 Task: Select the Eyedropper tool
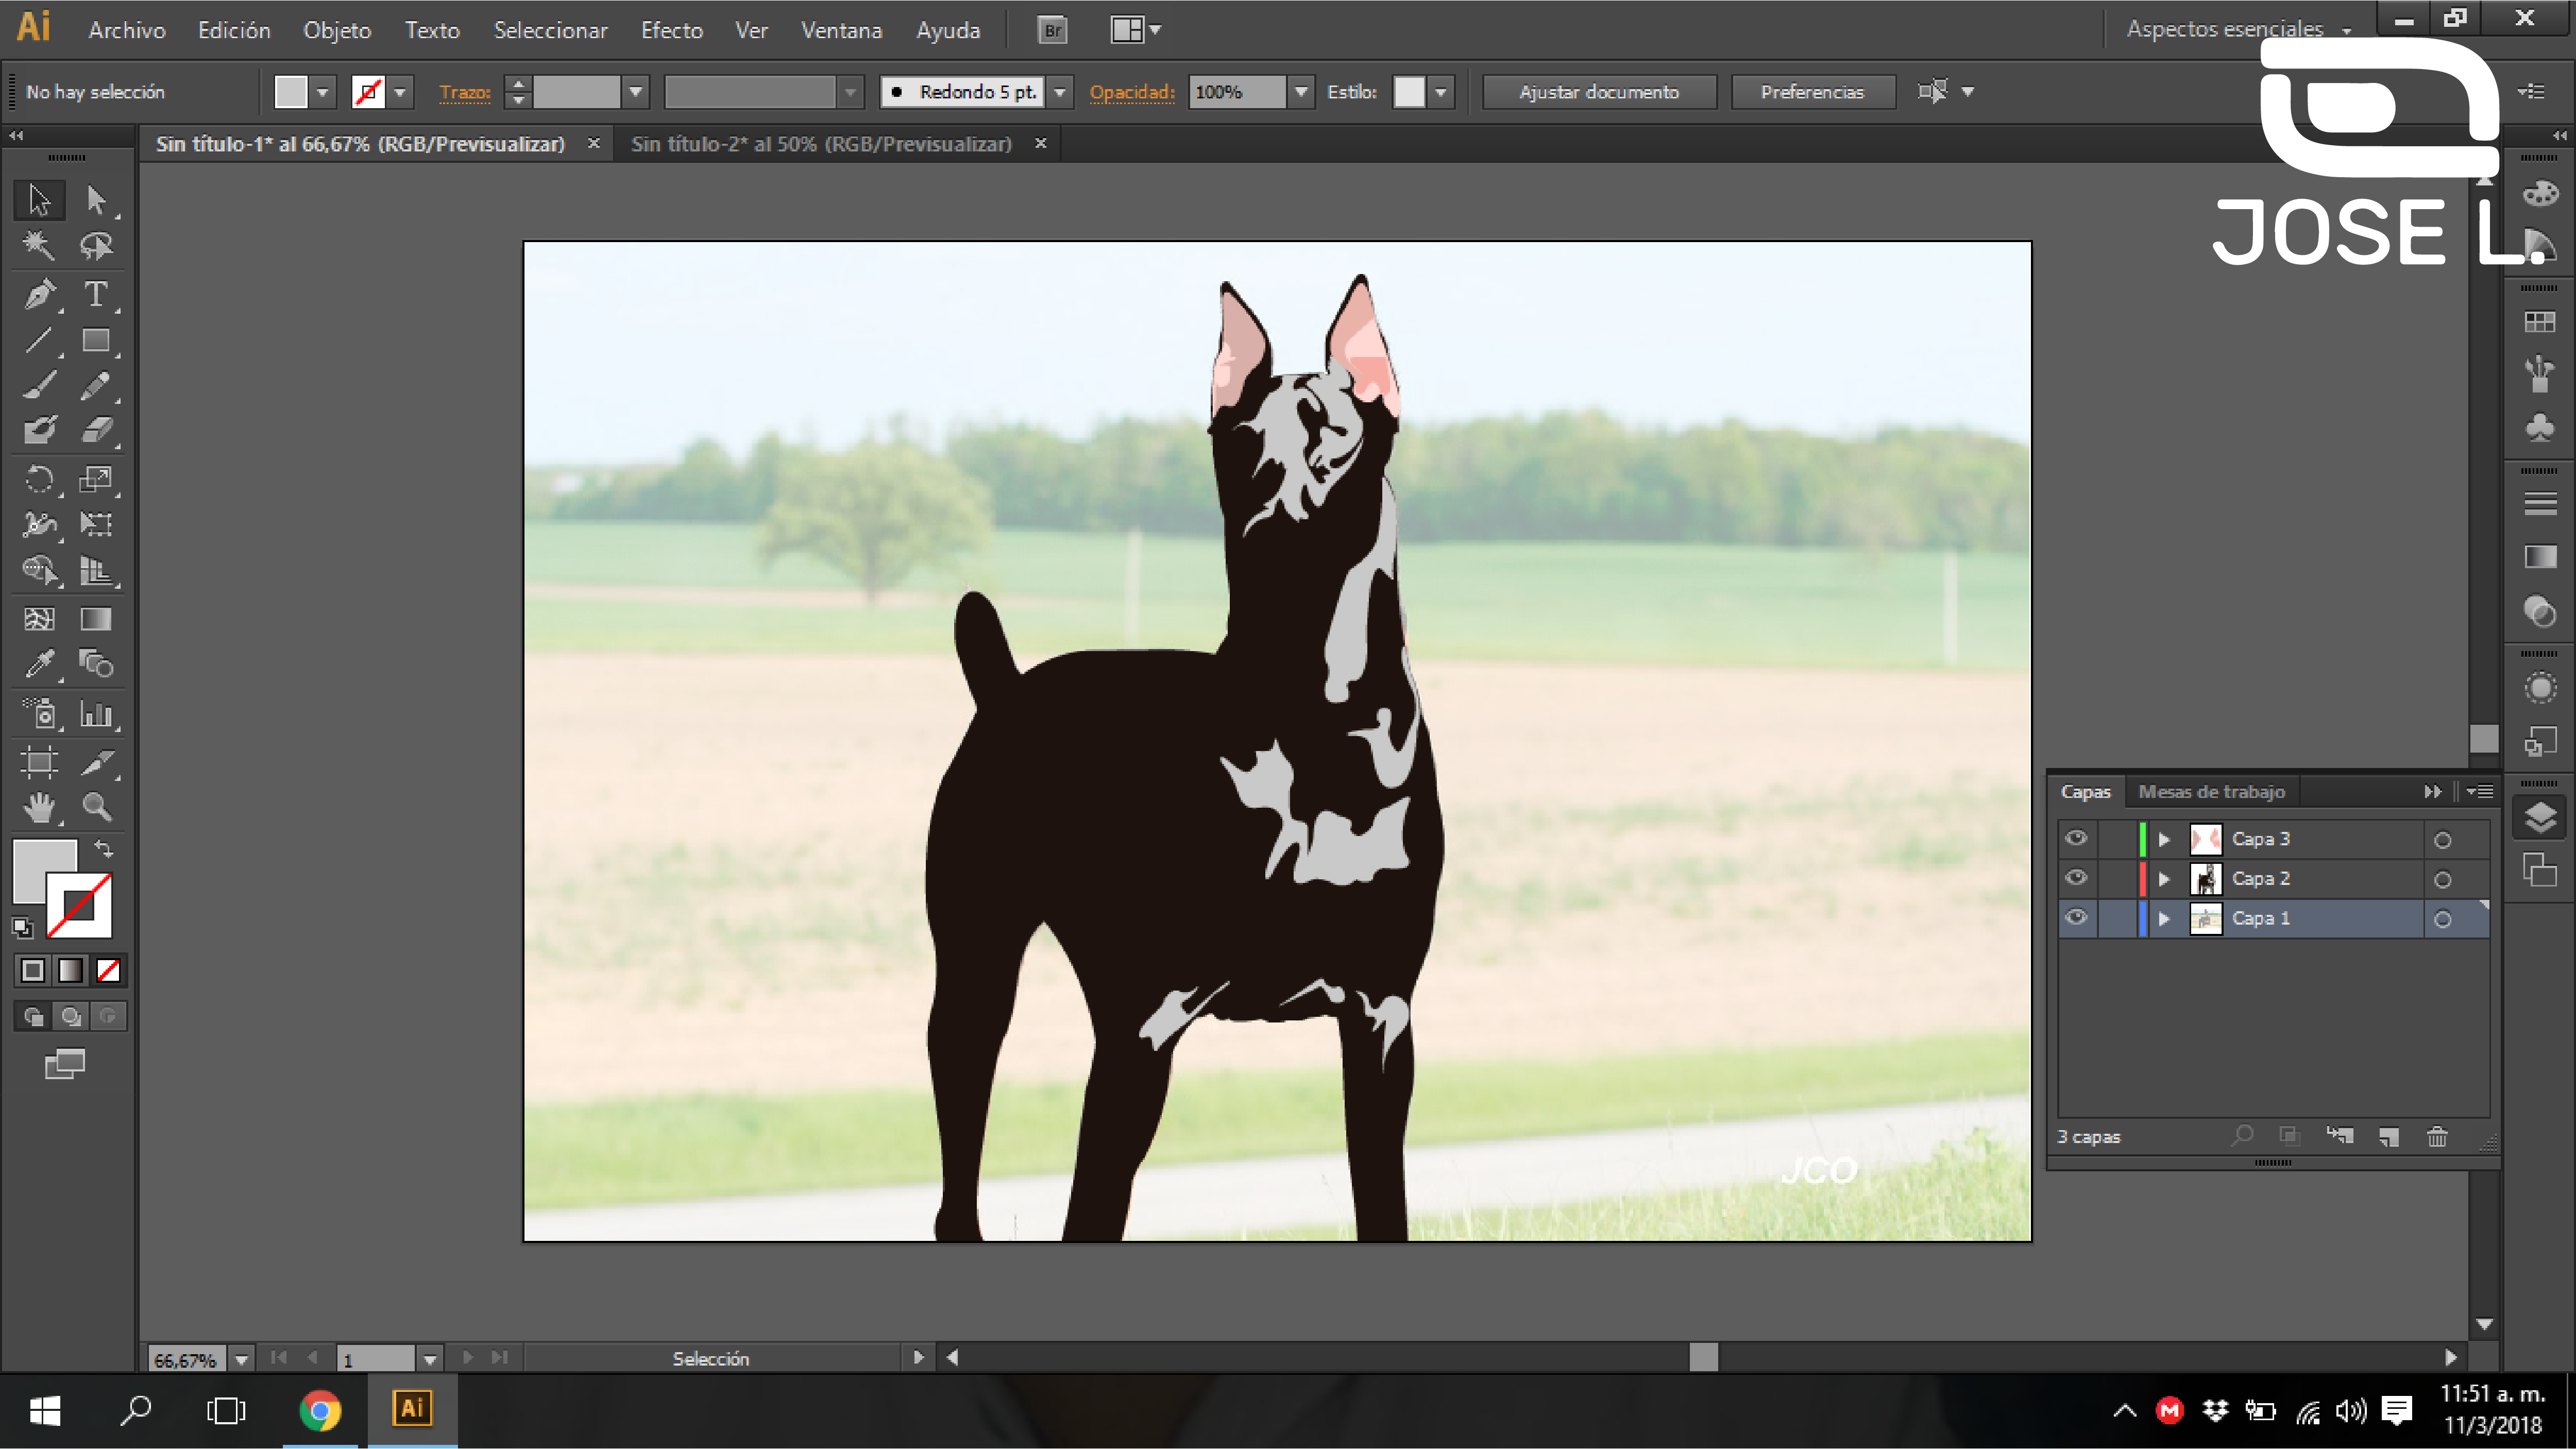tap(40, 664)
